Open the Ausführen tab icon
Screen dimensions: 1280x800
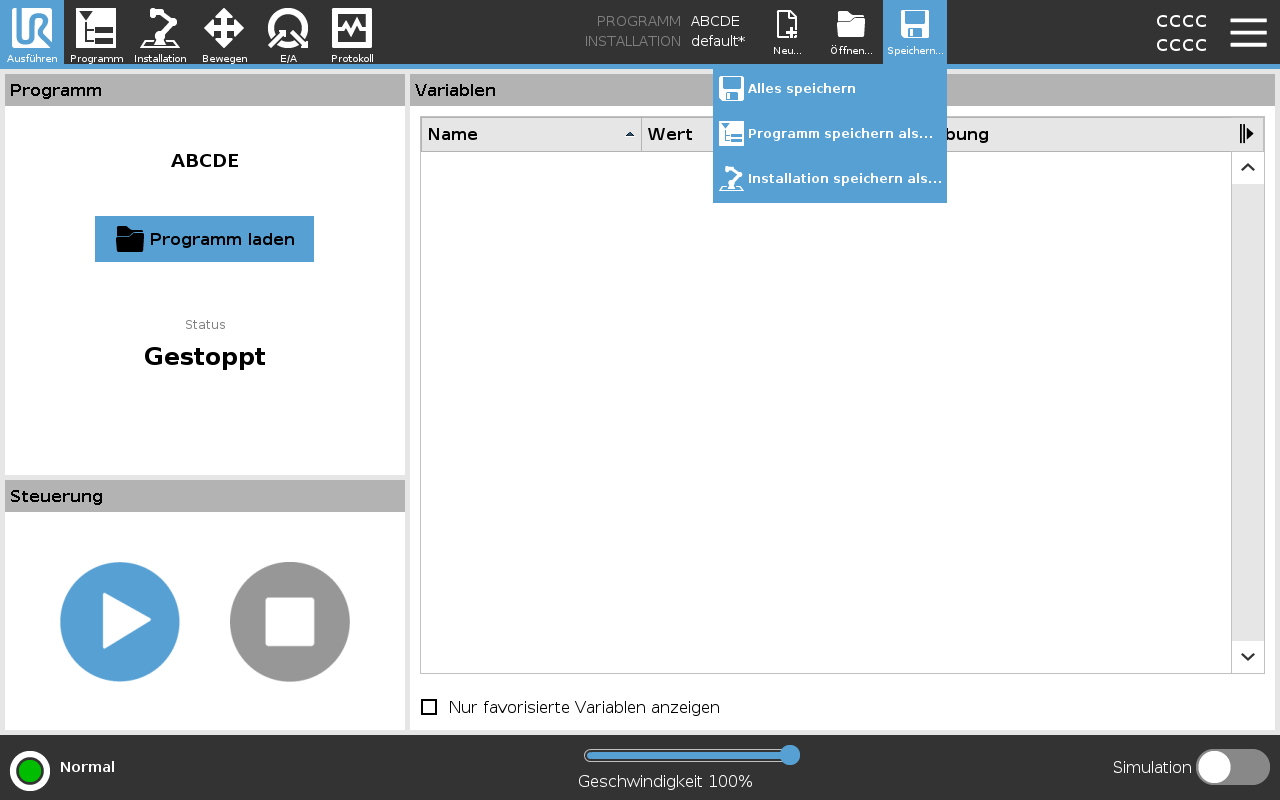[x=32, y=32]
